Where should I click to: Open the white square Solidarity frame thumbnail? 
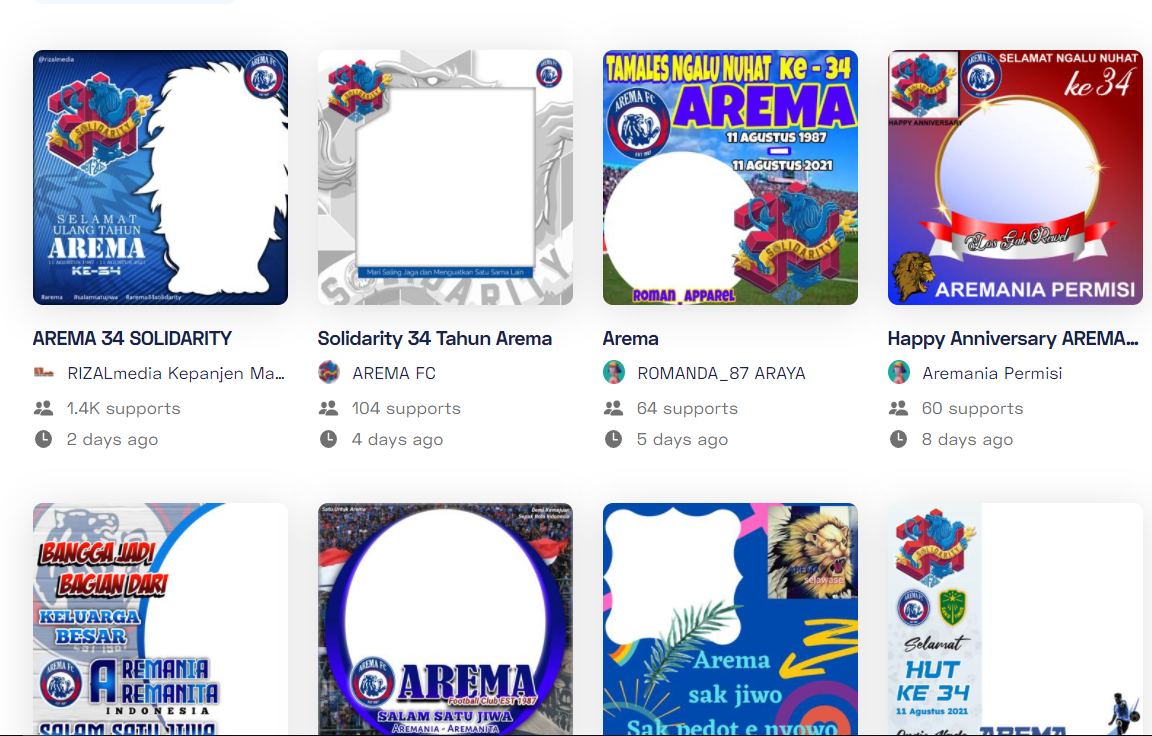pyautogui.click(x=445, y=177)
